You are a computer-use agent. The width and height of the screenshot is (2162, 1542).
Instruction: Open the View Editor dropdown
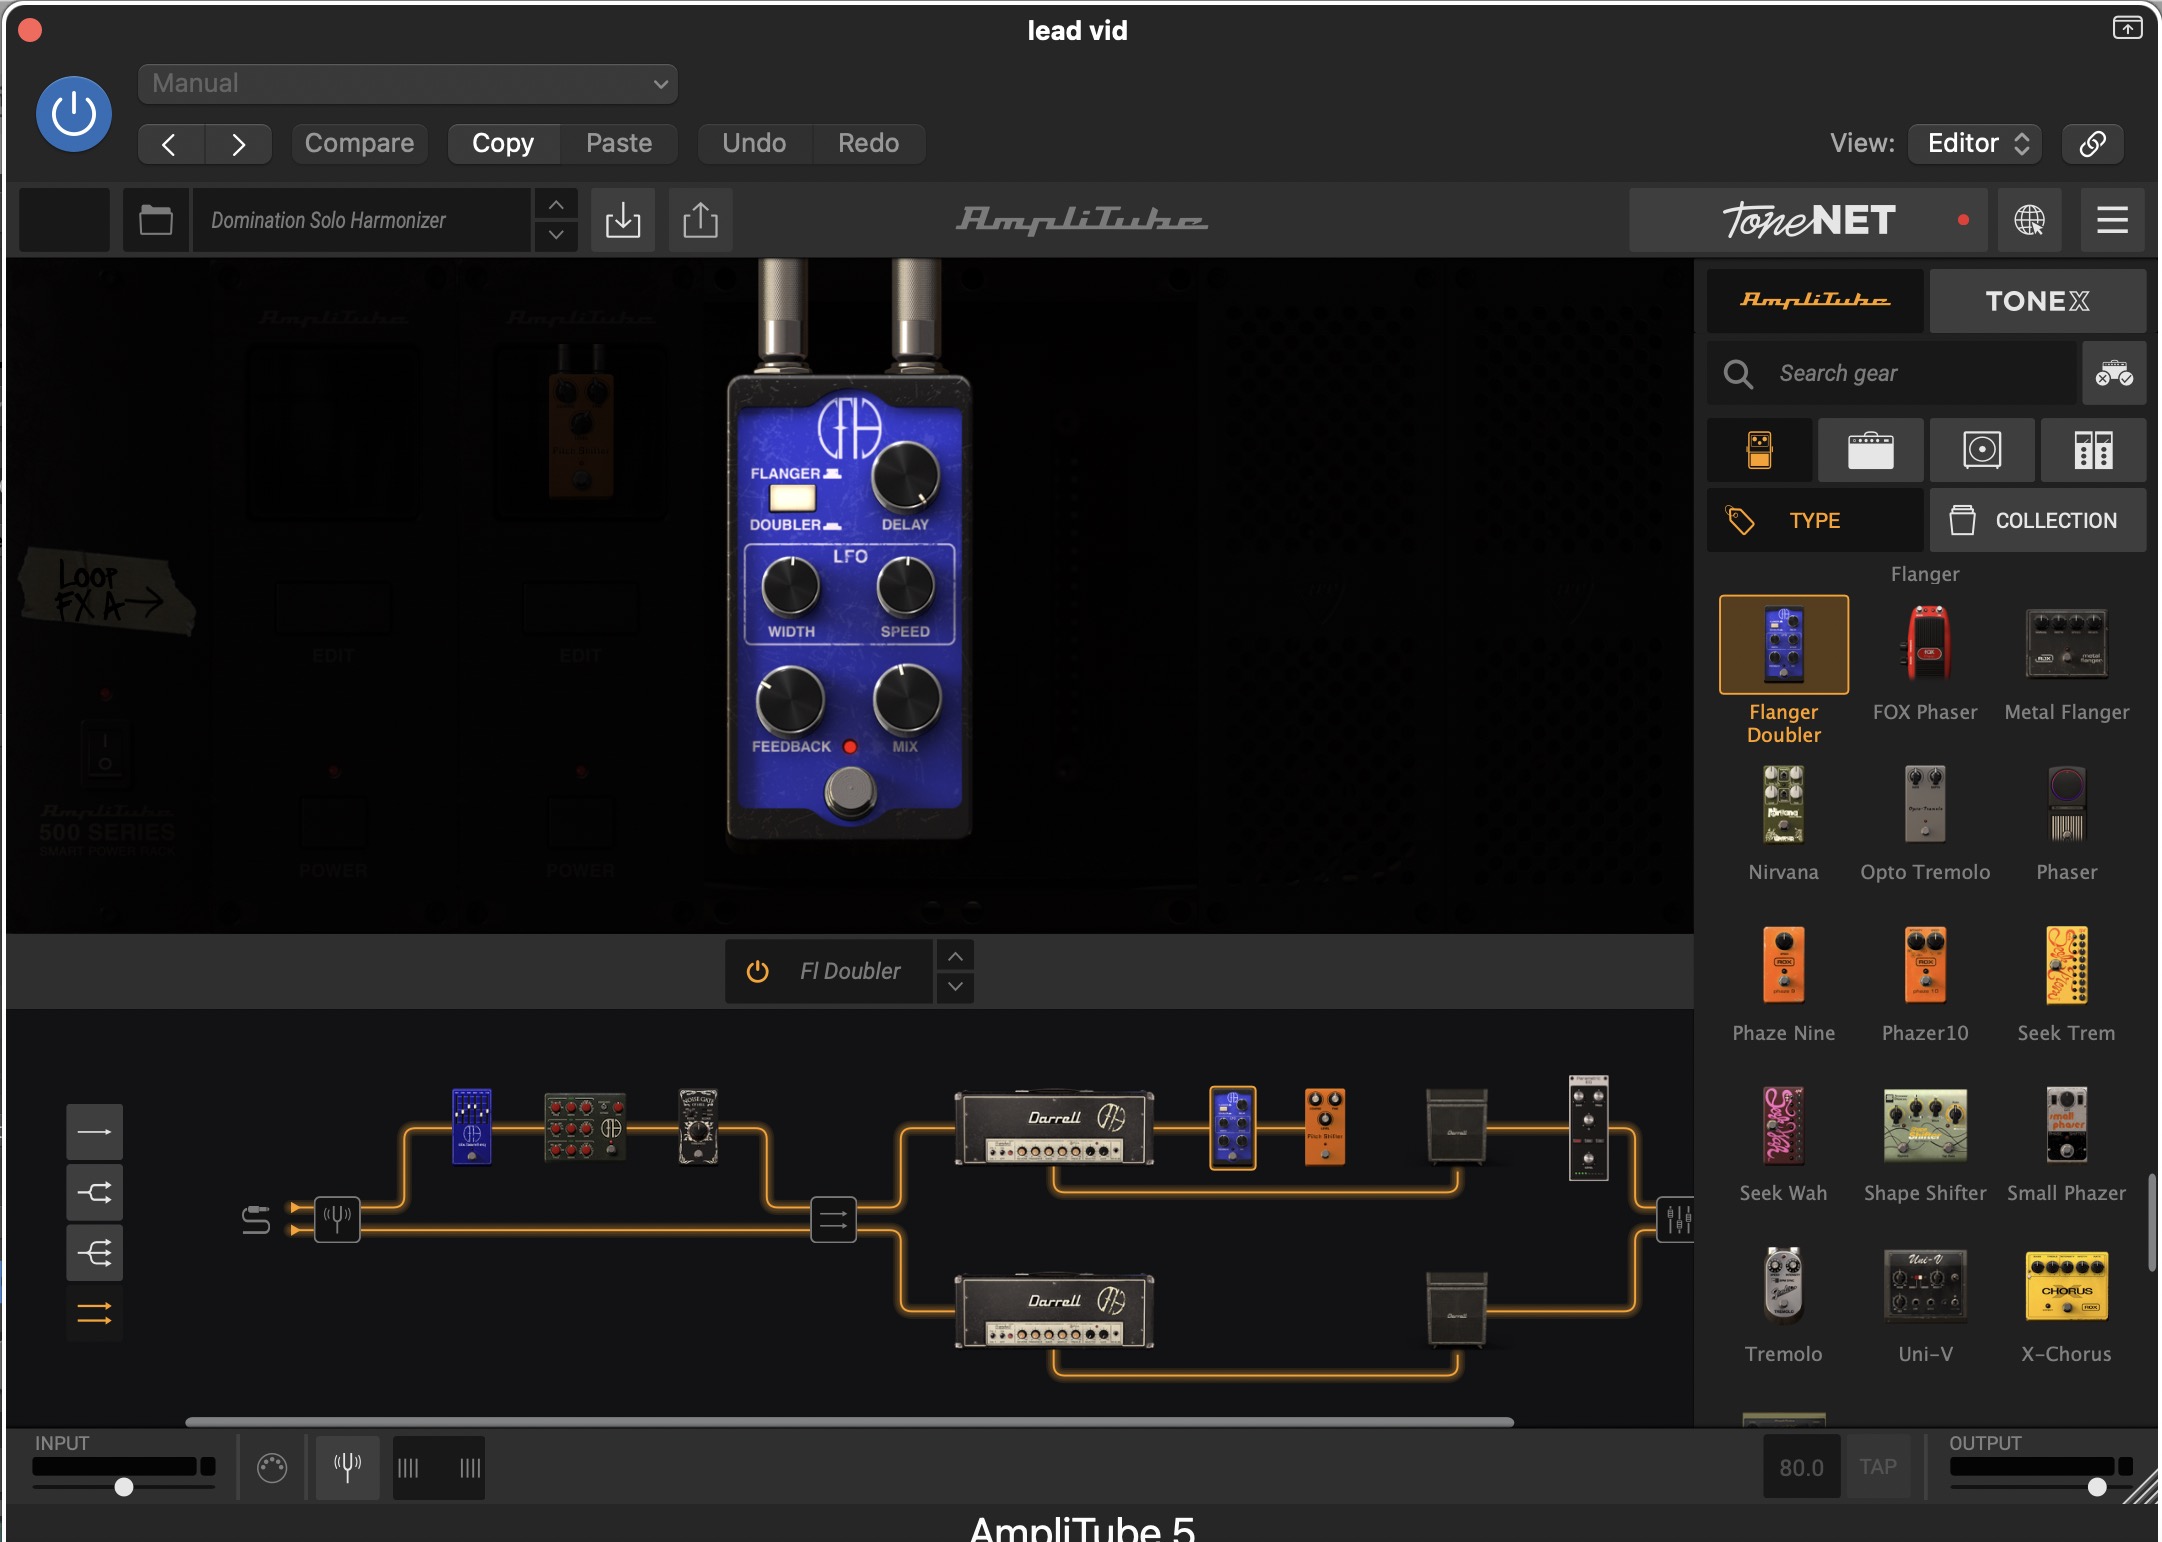[x=1974, y=143]
